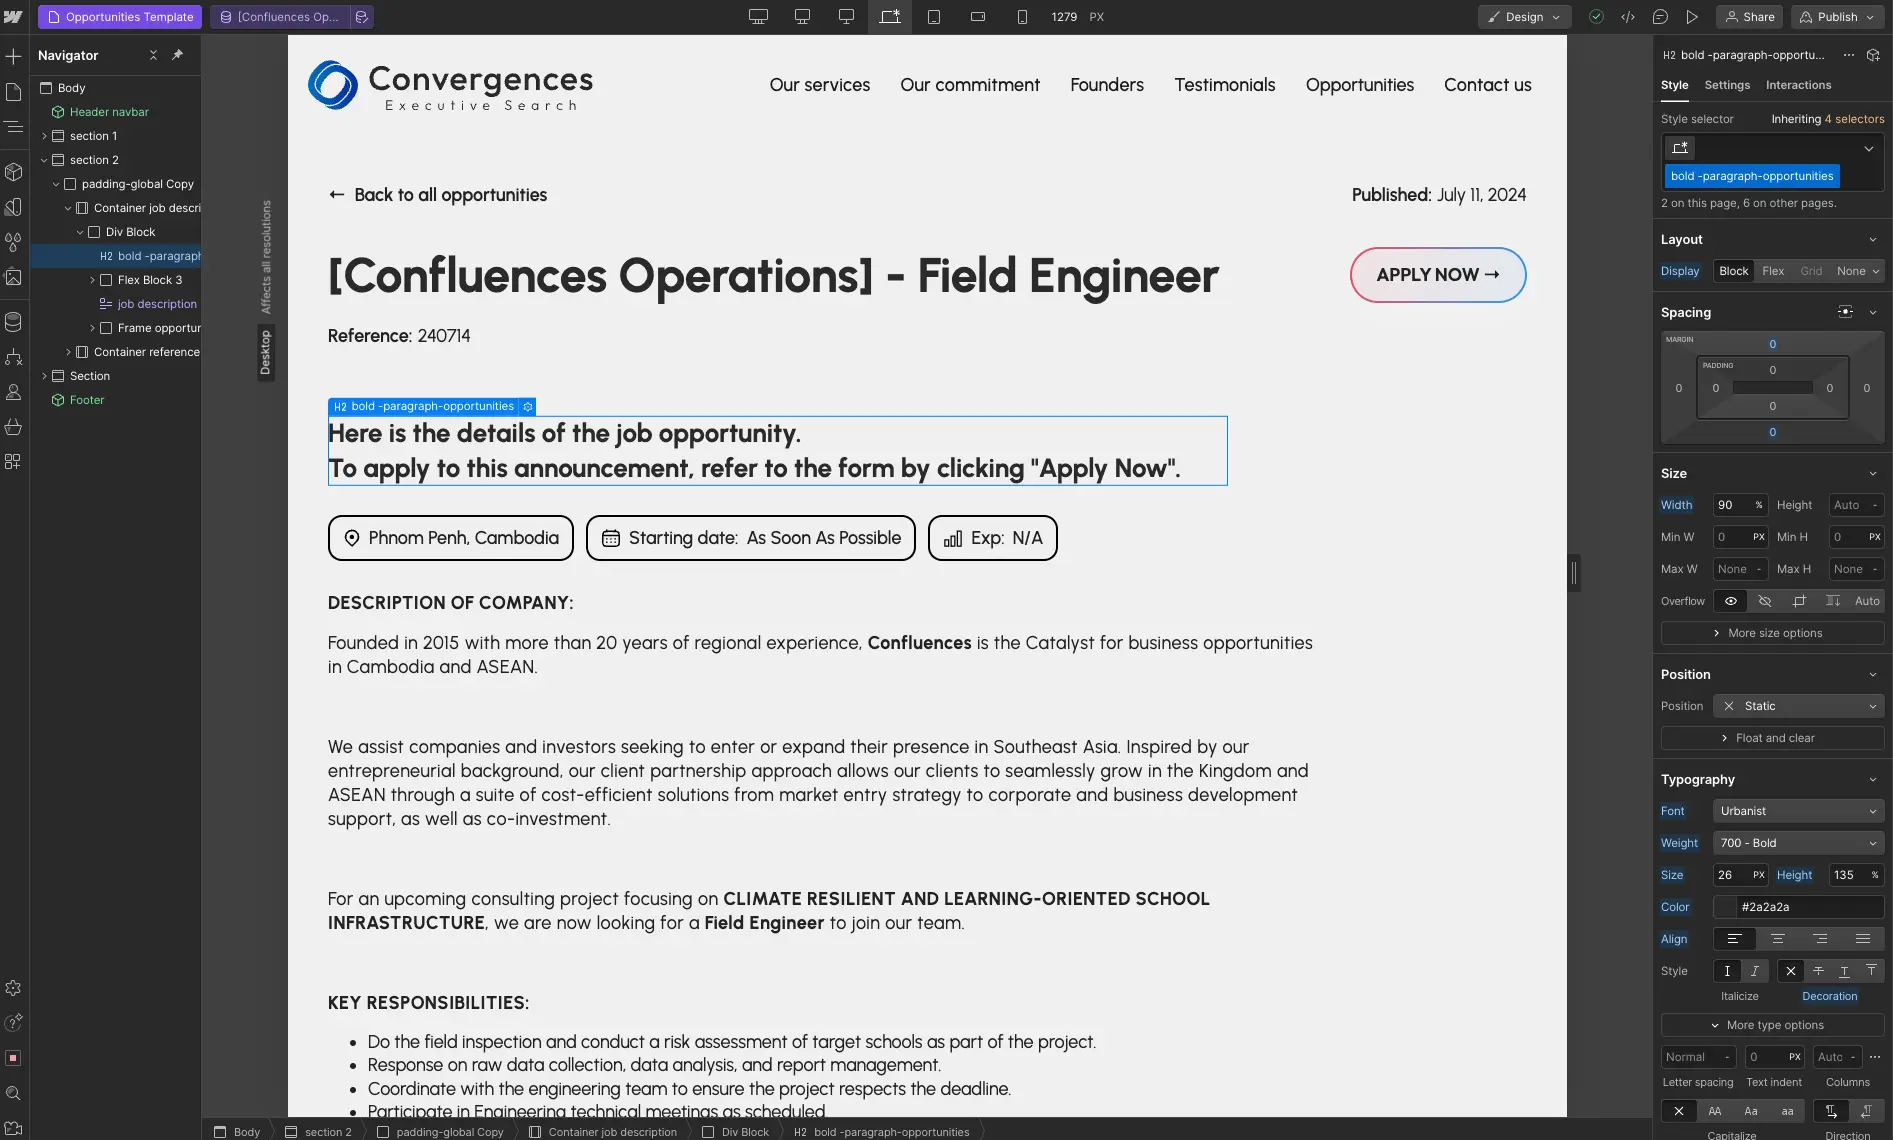Switch to the Settings tab

tap(1727, 85)
